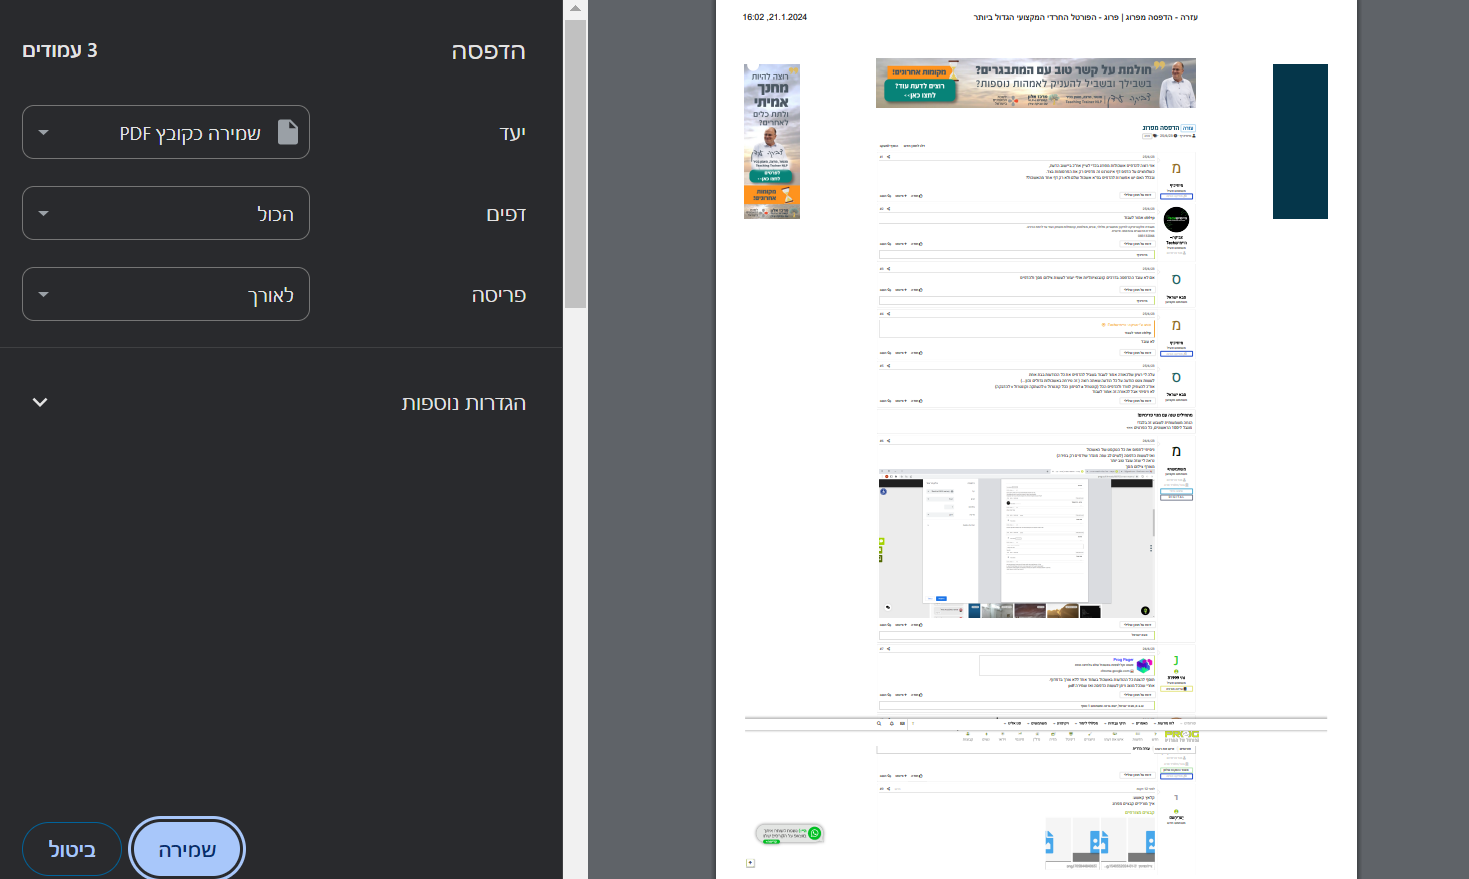The width and height of the screenshot is (1469, 879).
Task: Click the date header "16:02 ,21.1.2024" in preview
Action: [775, 17]
